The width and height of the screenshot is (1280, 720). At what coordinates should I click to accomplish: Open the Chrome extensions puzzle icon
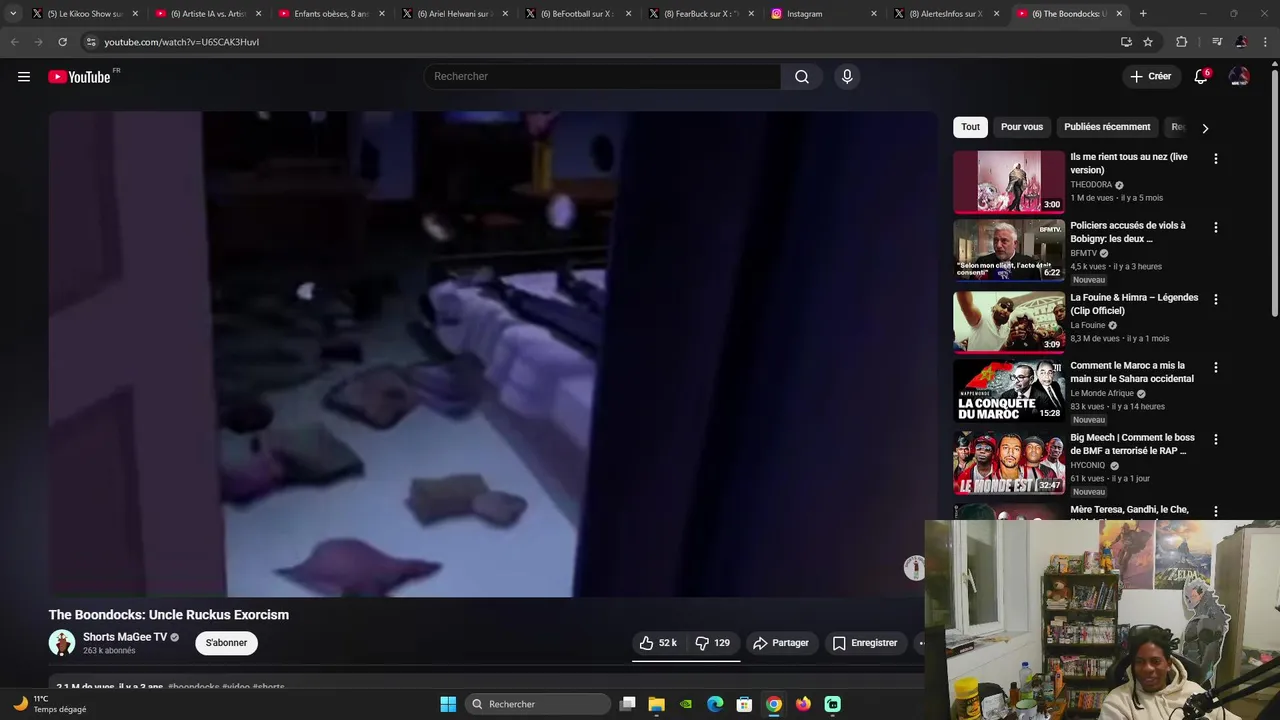(x=1181, y=42)
